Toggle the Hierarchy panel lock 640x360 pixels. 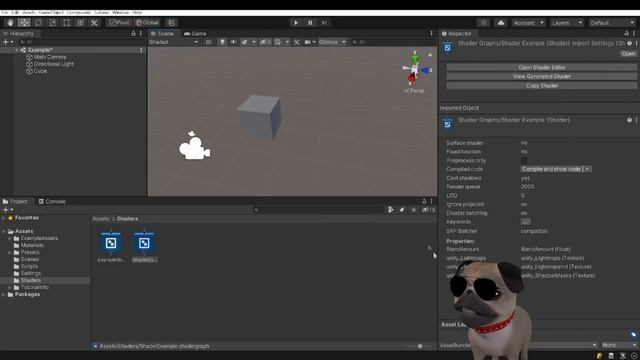click(133, 33)
